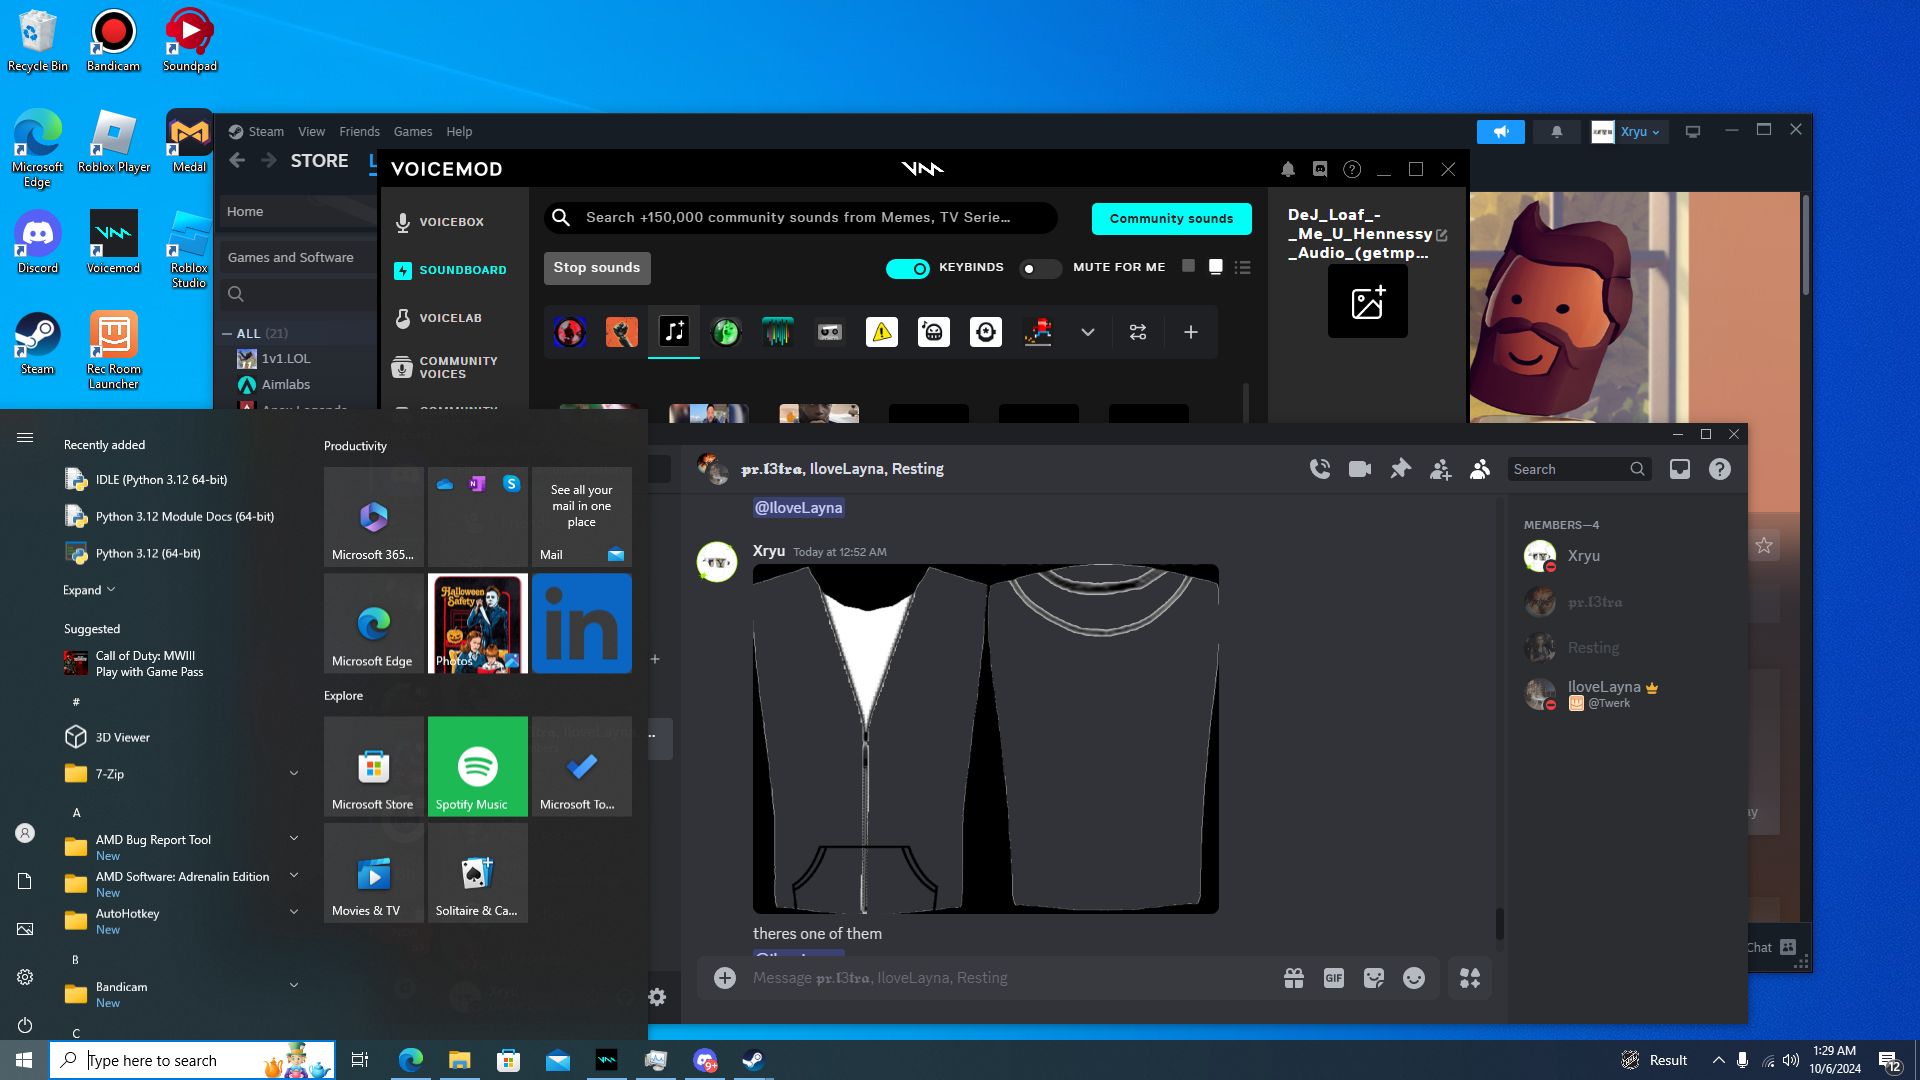This screenshot has width=1920, height=1080.
Task: Switch to Voicemod Voicelab tab
Action: [450, 318]
